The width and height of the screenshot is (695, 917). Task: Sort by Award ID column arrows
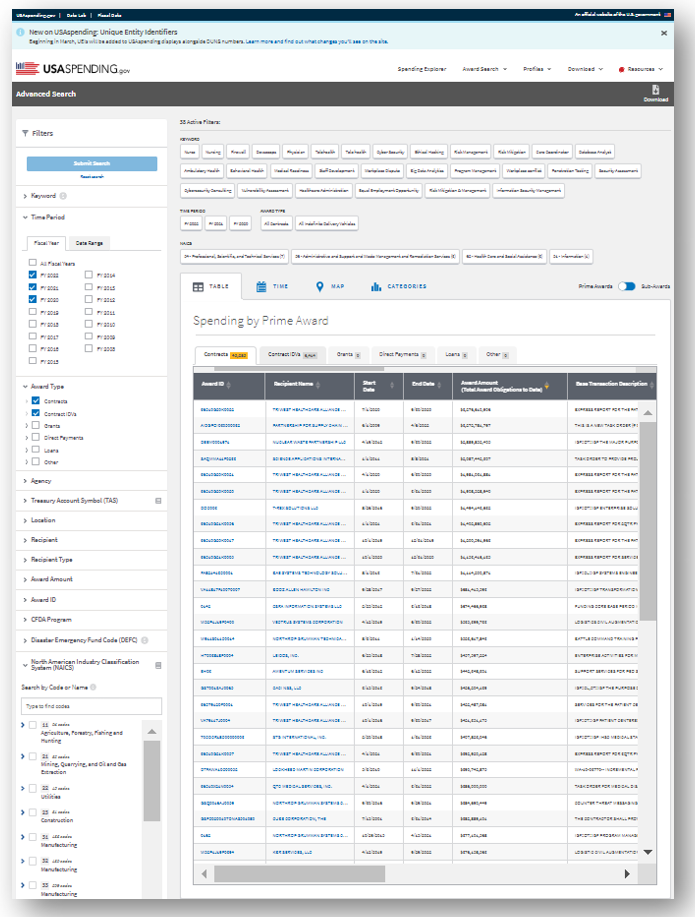pyautogui.click(x=229, y=385)
